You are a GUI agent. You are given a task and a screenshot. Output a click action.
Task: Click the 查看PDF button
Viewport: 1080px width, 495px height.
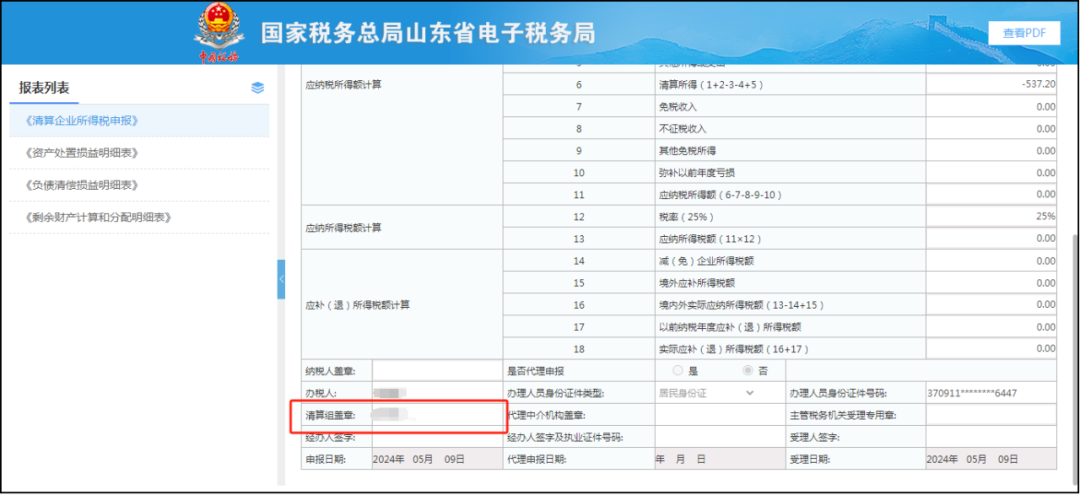point(1024,32)
